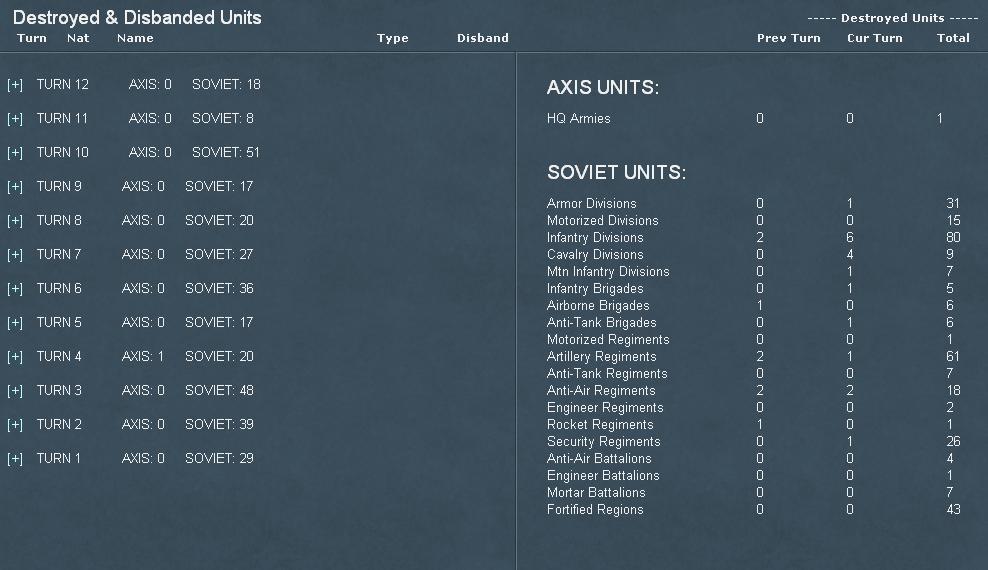Select the HQ Armies row
This screenshot has width=988, height=570.
pyautogui.click(x=745, y=118)
